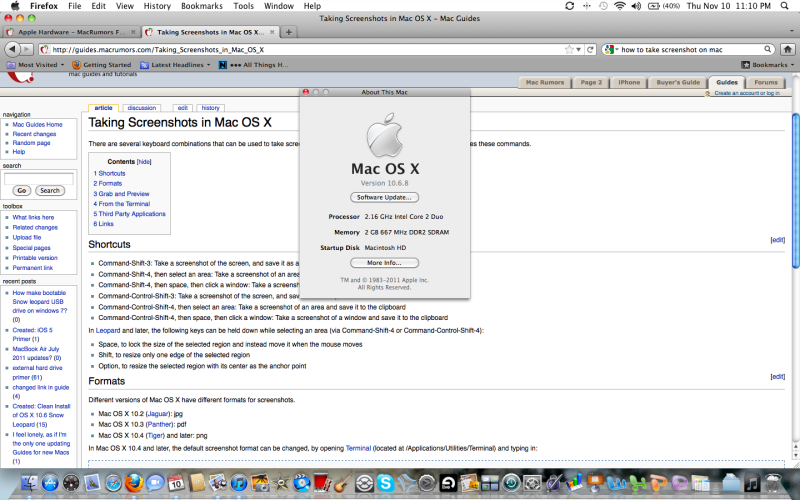The image size is (800, 500).
Task: Click the Firefox icon in the dock
Action: pos(134,483)
